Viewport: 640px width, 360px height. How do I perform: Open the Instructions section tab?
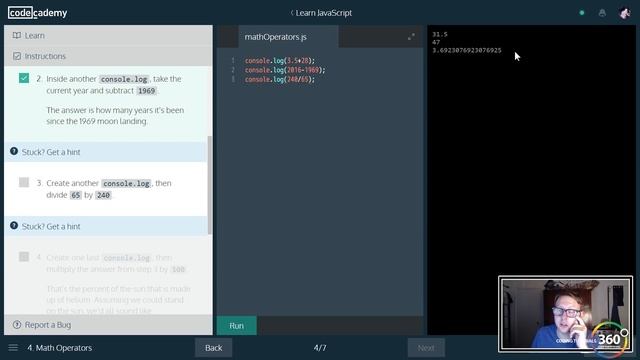tap(108, 56)
